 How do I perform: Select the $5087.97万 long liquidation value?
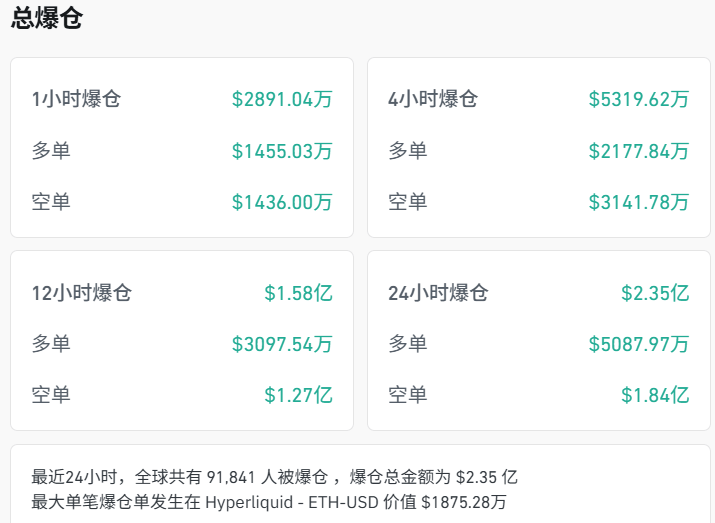[x=639, y=344]
